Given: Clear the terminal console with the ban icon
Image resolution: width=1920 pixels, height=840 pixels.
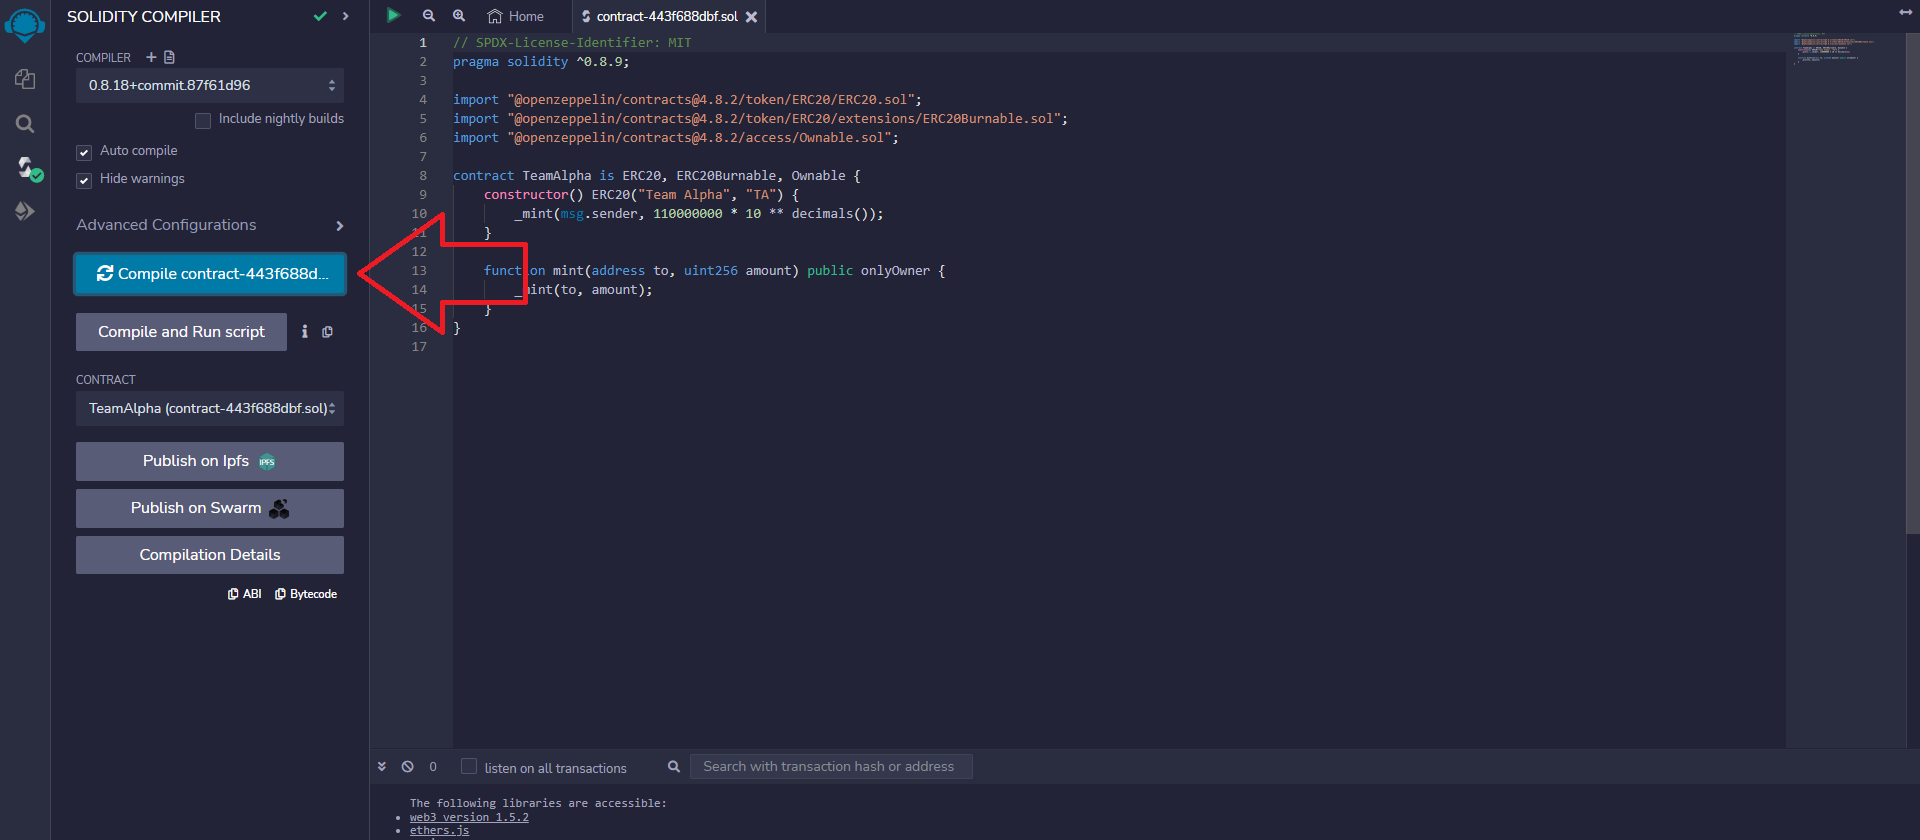Looking at the screenshot, I should coord(408,767).
